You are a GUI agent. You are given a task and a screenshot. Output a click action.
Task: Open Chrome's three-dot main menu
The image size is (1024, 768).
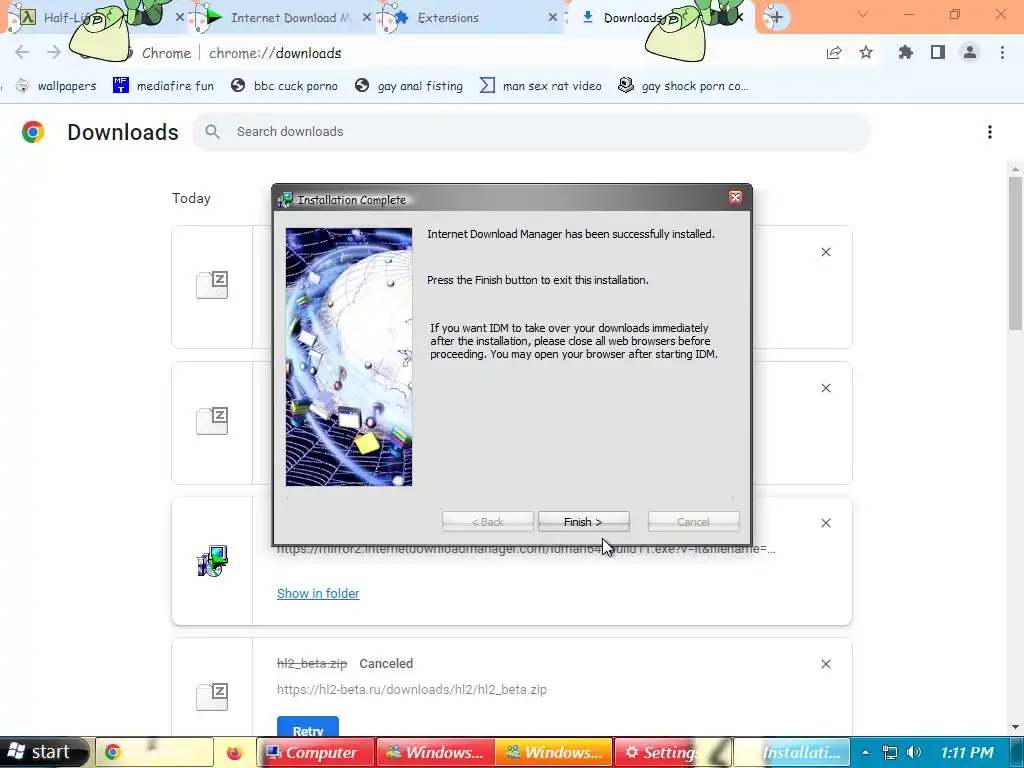[x=1002, y=53]
